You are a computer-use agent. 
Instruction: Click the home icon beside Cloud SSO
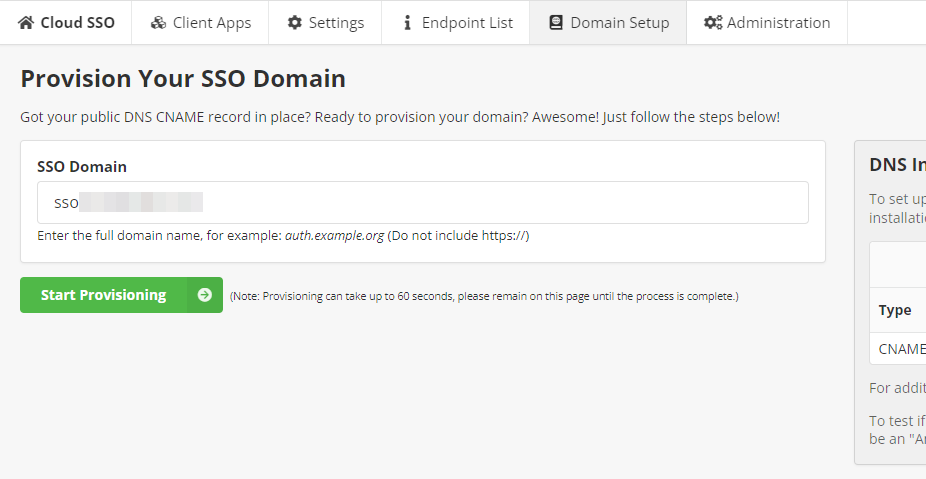pos(26,22)
